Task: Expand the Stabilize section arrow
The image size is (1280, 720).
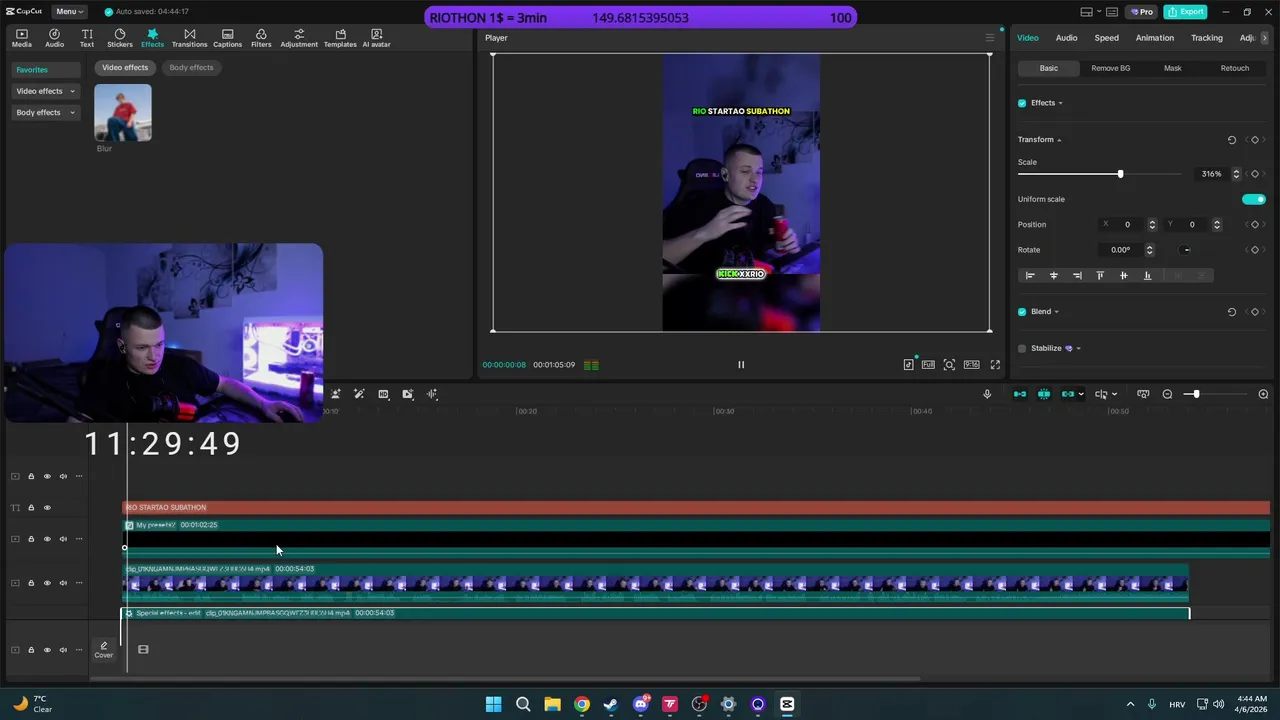Action: [1078, 349]
